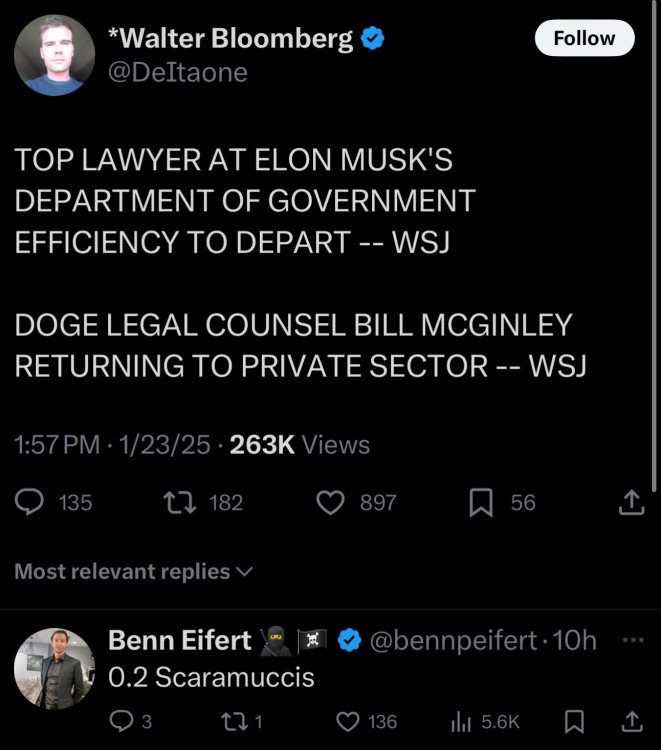Open the @DeItaone handle link
Image resolution: width=661 pixels, height=750 pixels.
(x=176, y=72)
